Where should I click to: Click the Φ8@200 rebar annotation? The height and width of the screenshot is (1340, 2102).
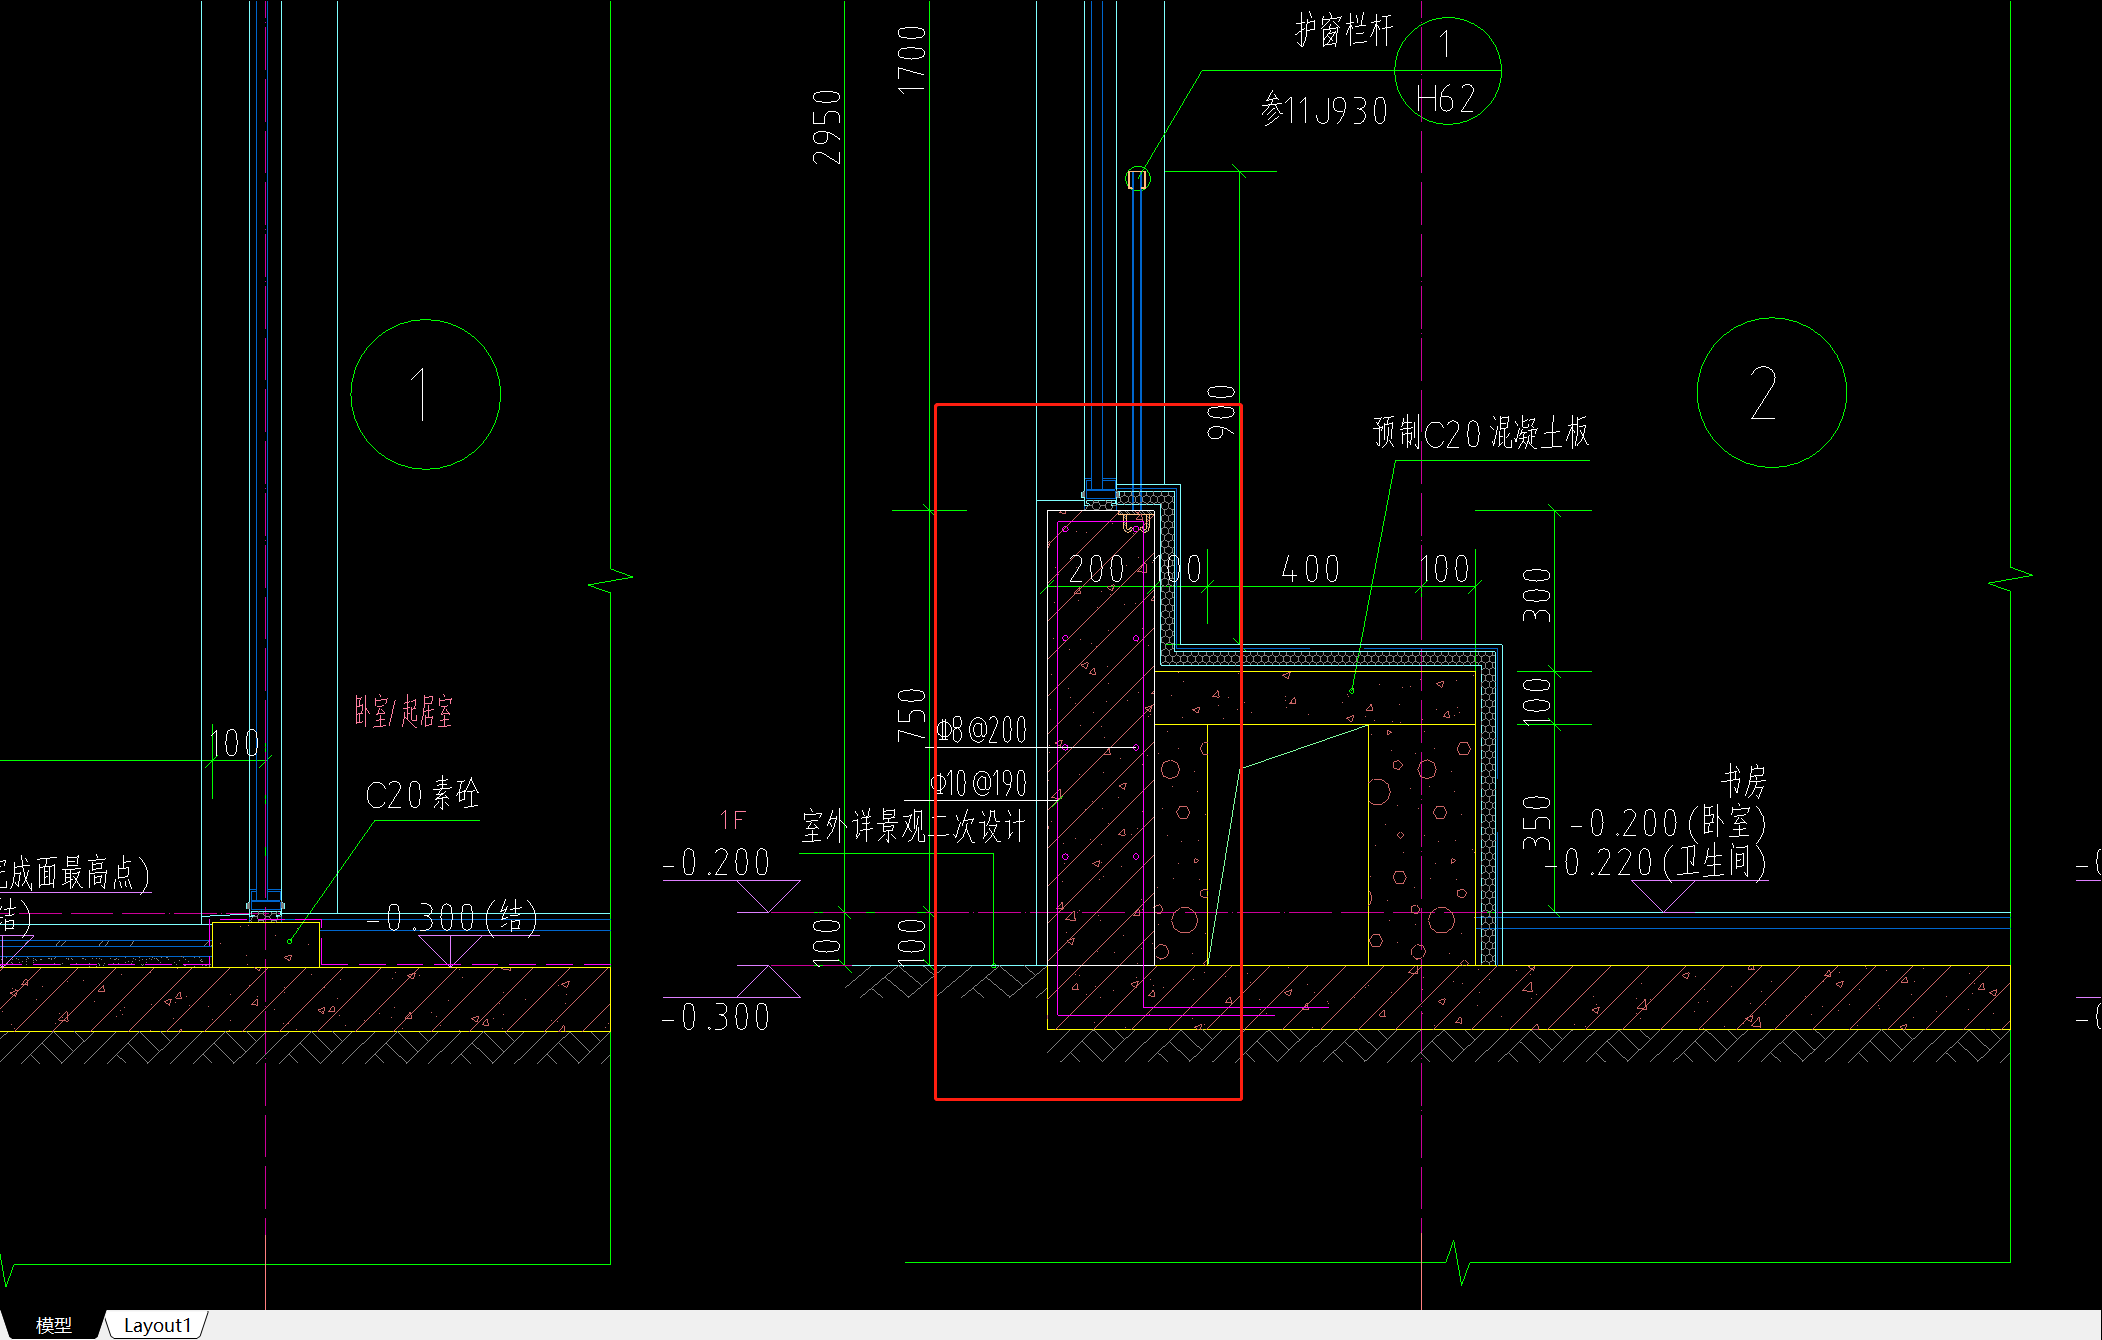(982, 730)
